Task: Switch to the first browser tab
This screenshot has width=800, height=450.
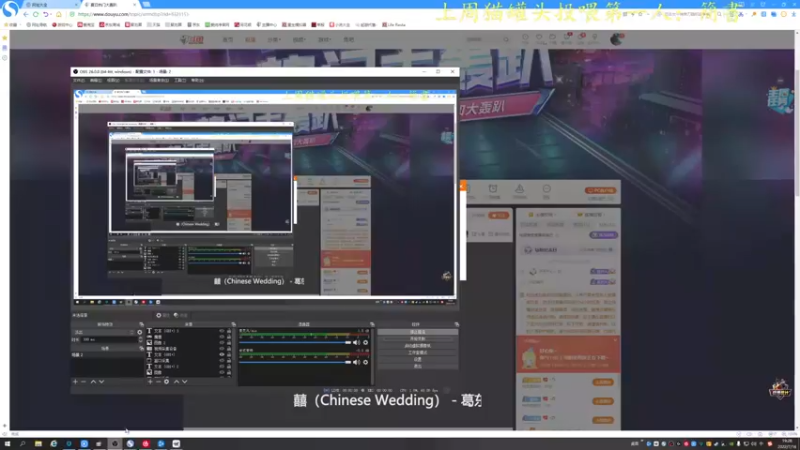Action: pos(49,5)
